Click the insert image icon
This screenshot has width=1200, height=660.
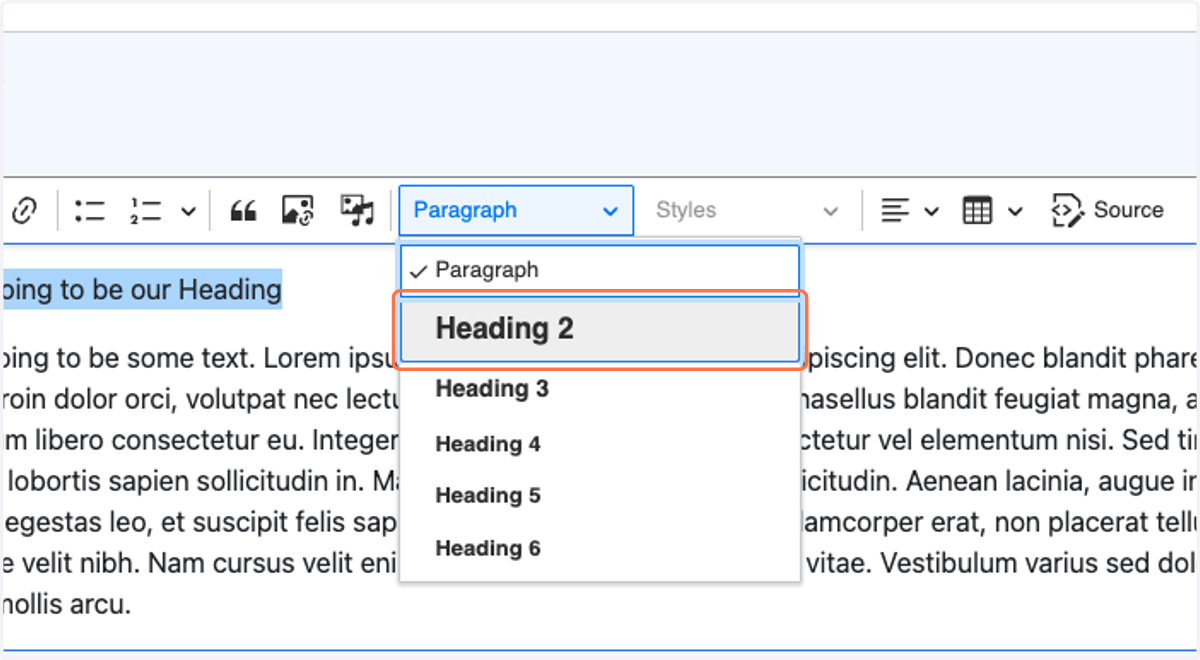coord(298,210)
